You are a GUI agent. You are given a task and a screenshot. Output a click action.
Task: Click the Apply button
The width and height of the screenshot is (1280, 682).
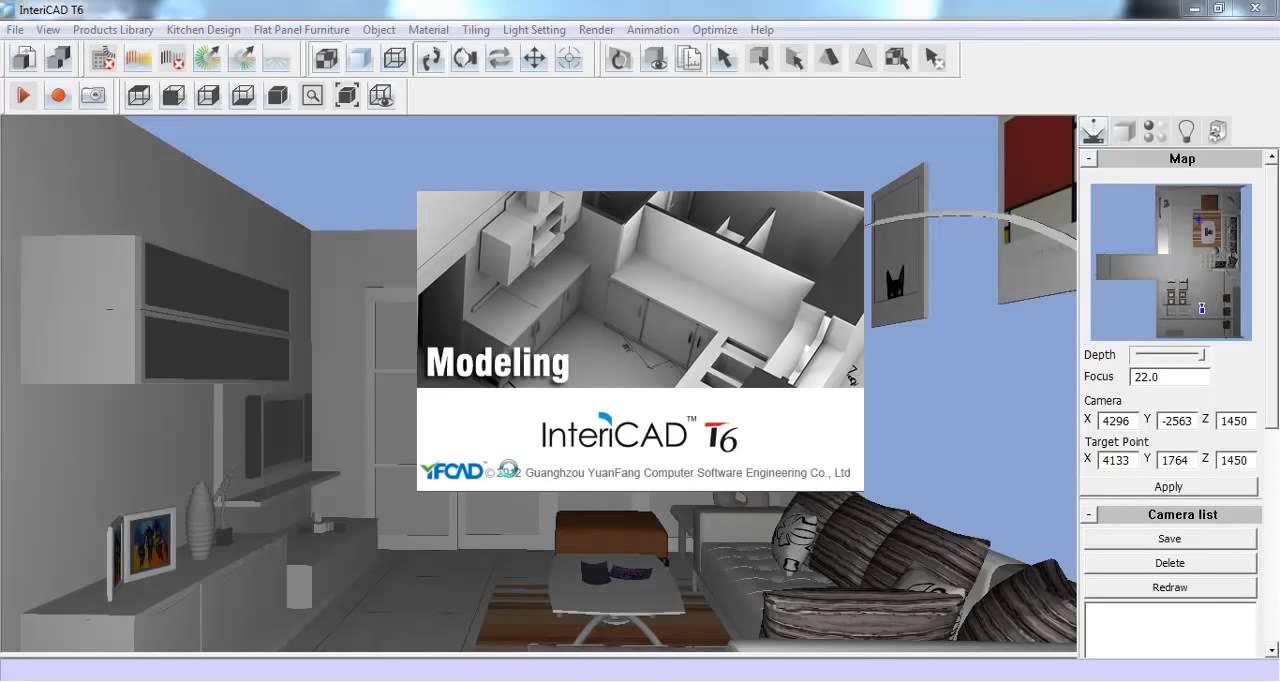click(x=1169, y=487)
